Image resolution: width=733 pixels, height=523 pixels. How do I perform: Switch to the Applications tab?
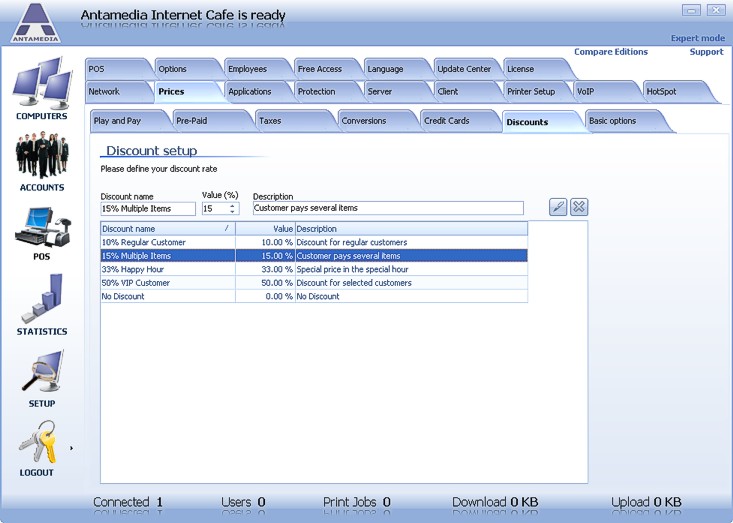pos(256,92)
